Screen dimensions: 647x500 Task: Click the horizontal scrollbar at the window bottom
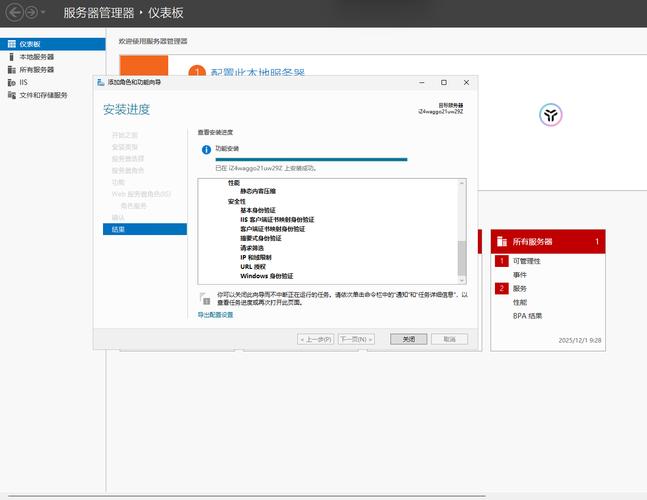pos(247,496)
